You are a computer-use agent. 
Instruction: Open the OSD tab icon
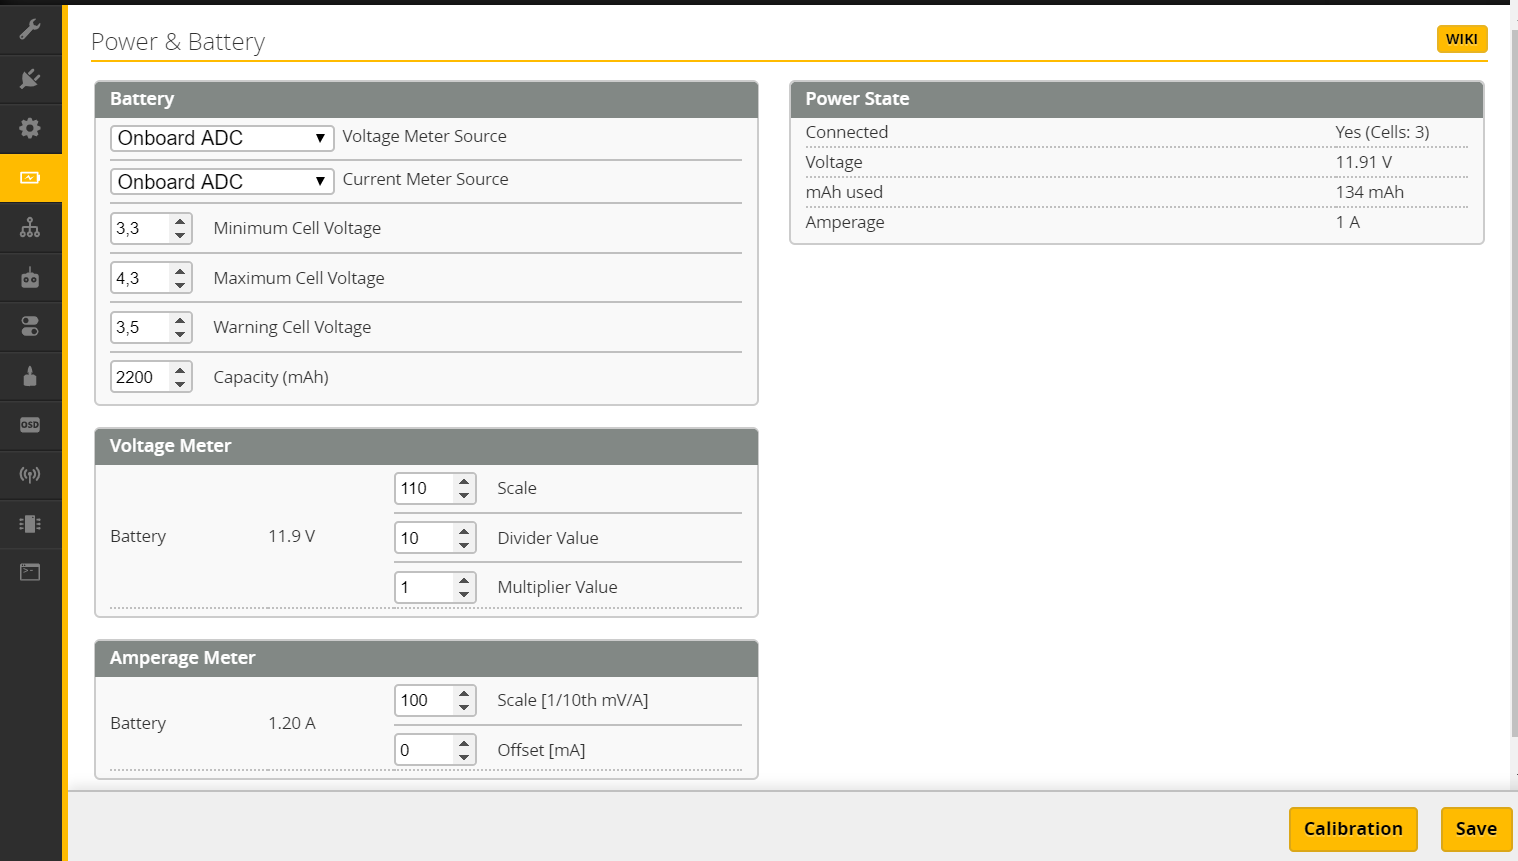click(x=30, y=425)
